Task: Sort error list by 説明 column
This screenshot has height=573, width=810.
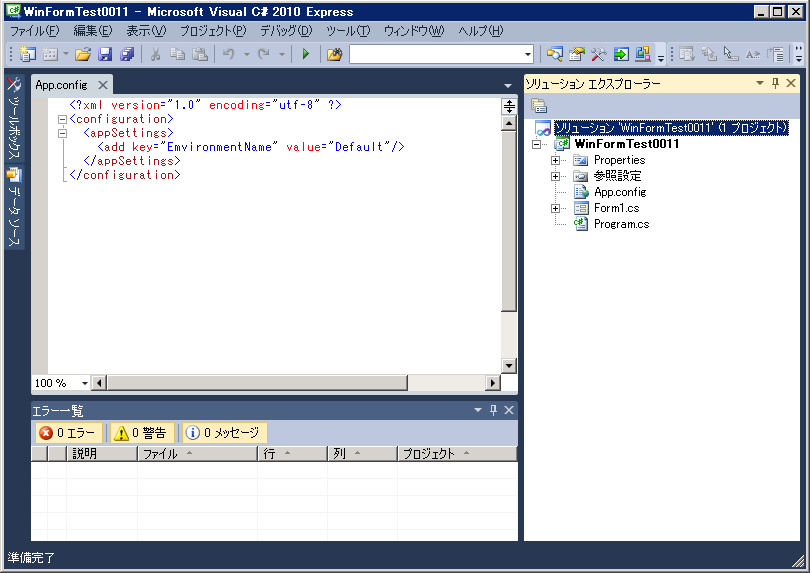Action: point(102,454)
